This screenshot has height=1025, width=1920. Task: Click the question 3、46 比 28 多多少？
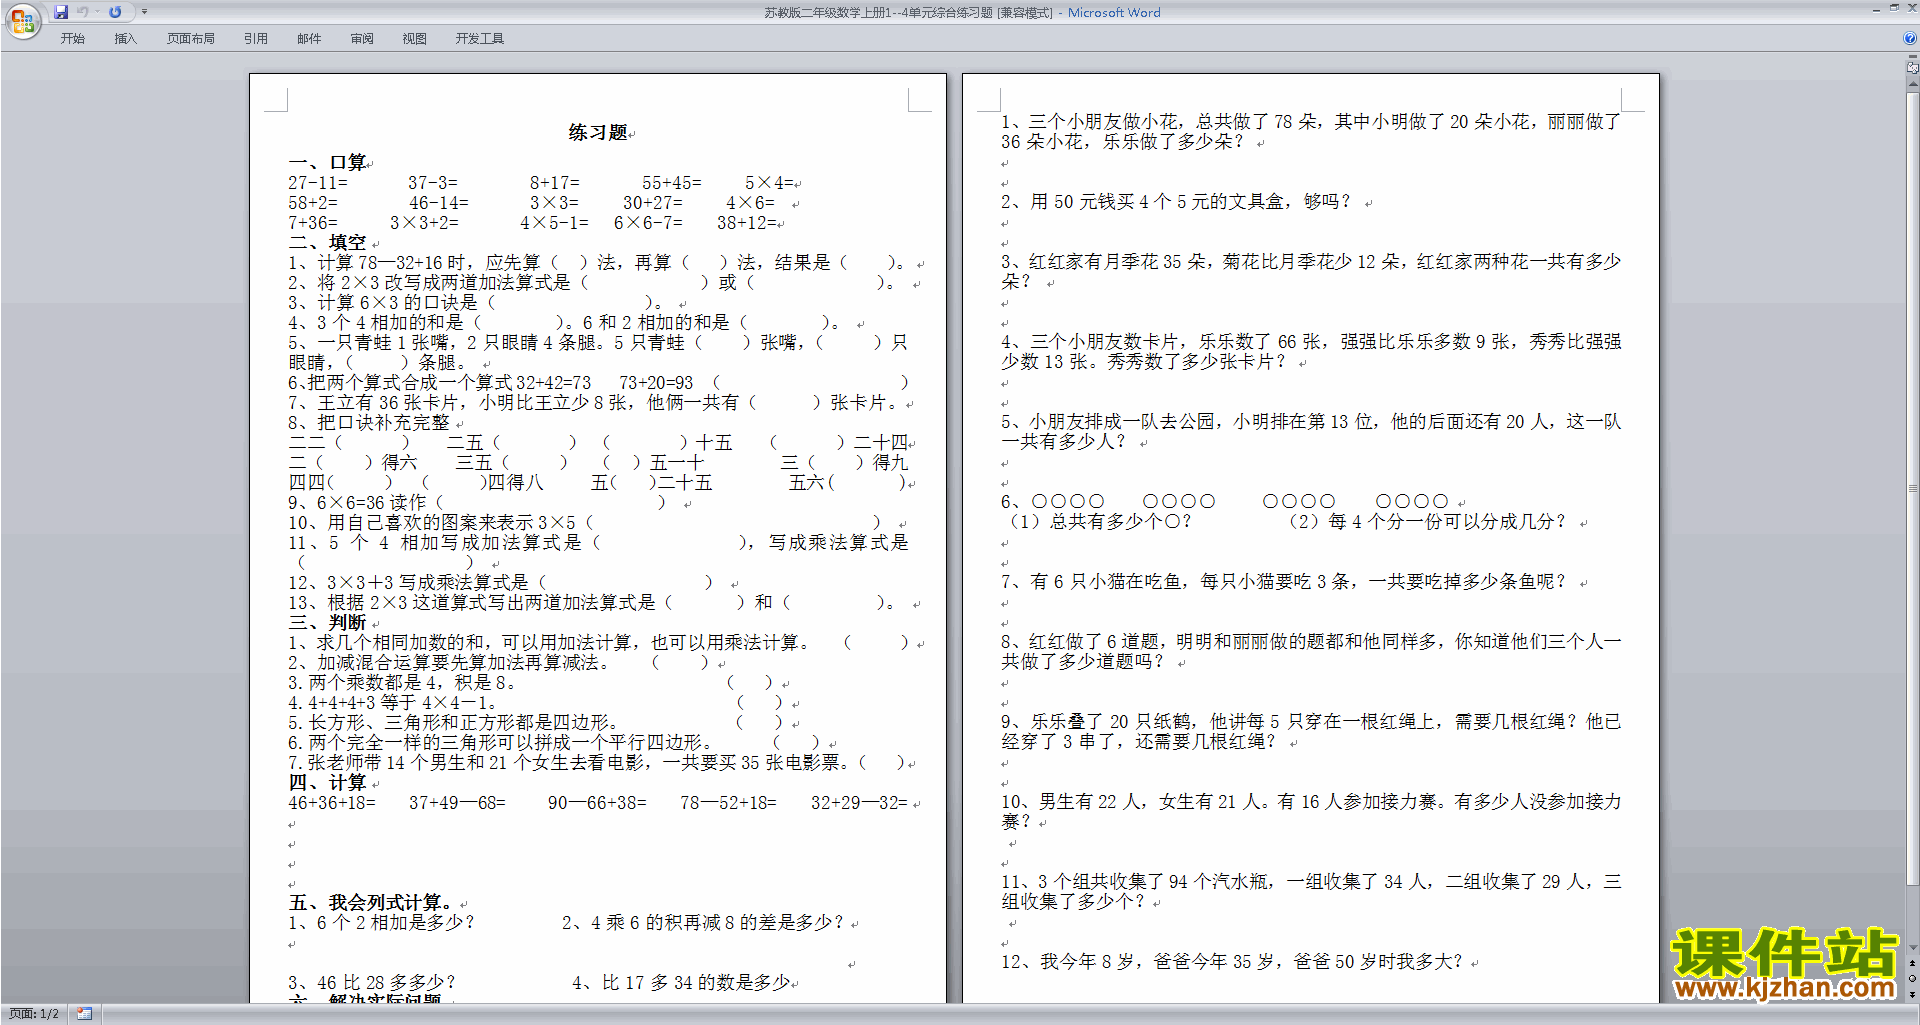(x=372, y=983)
